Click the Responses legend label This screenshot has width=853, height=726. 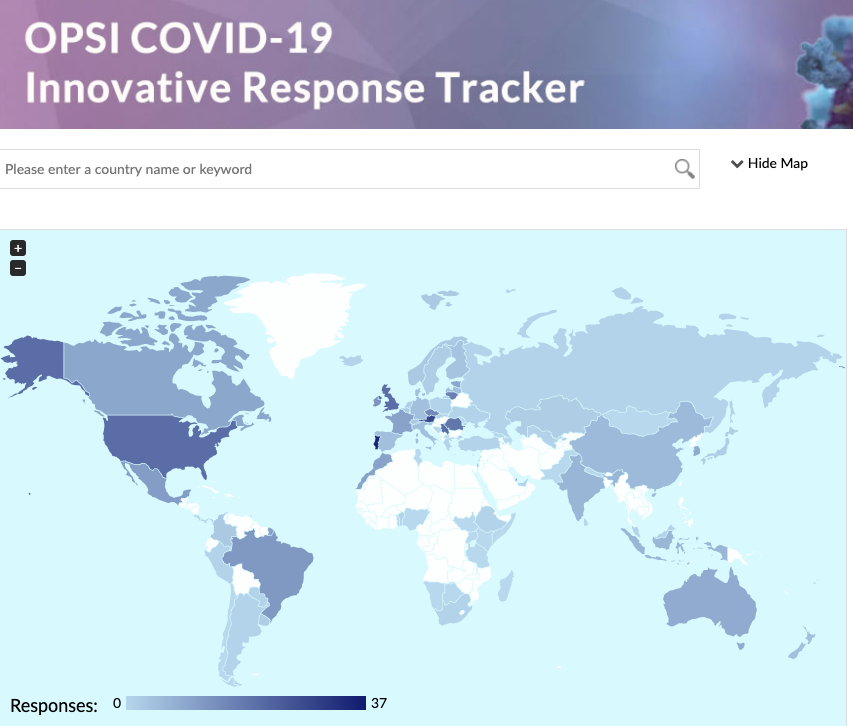[54, 705]
